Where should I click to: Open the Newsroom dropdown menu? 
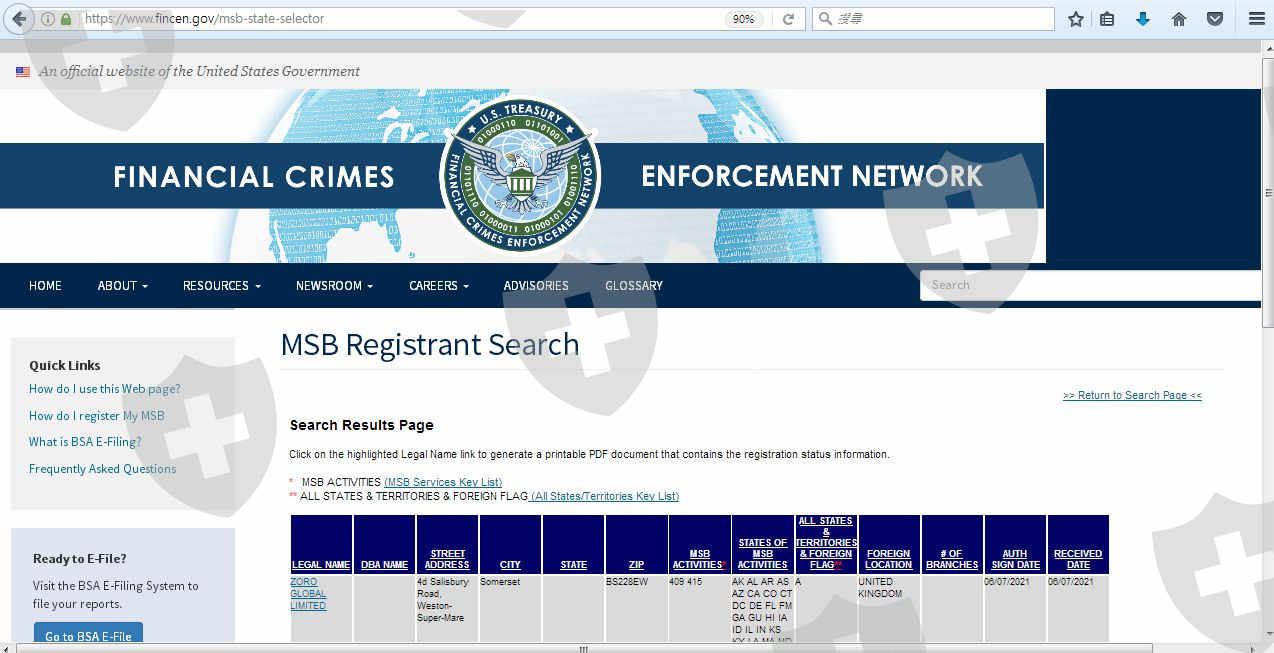click(x=334, y=286)
